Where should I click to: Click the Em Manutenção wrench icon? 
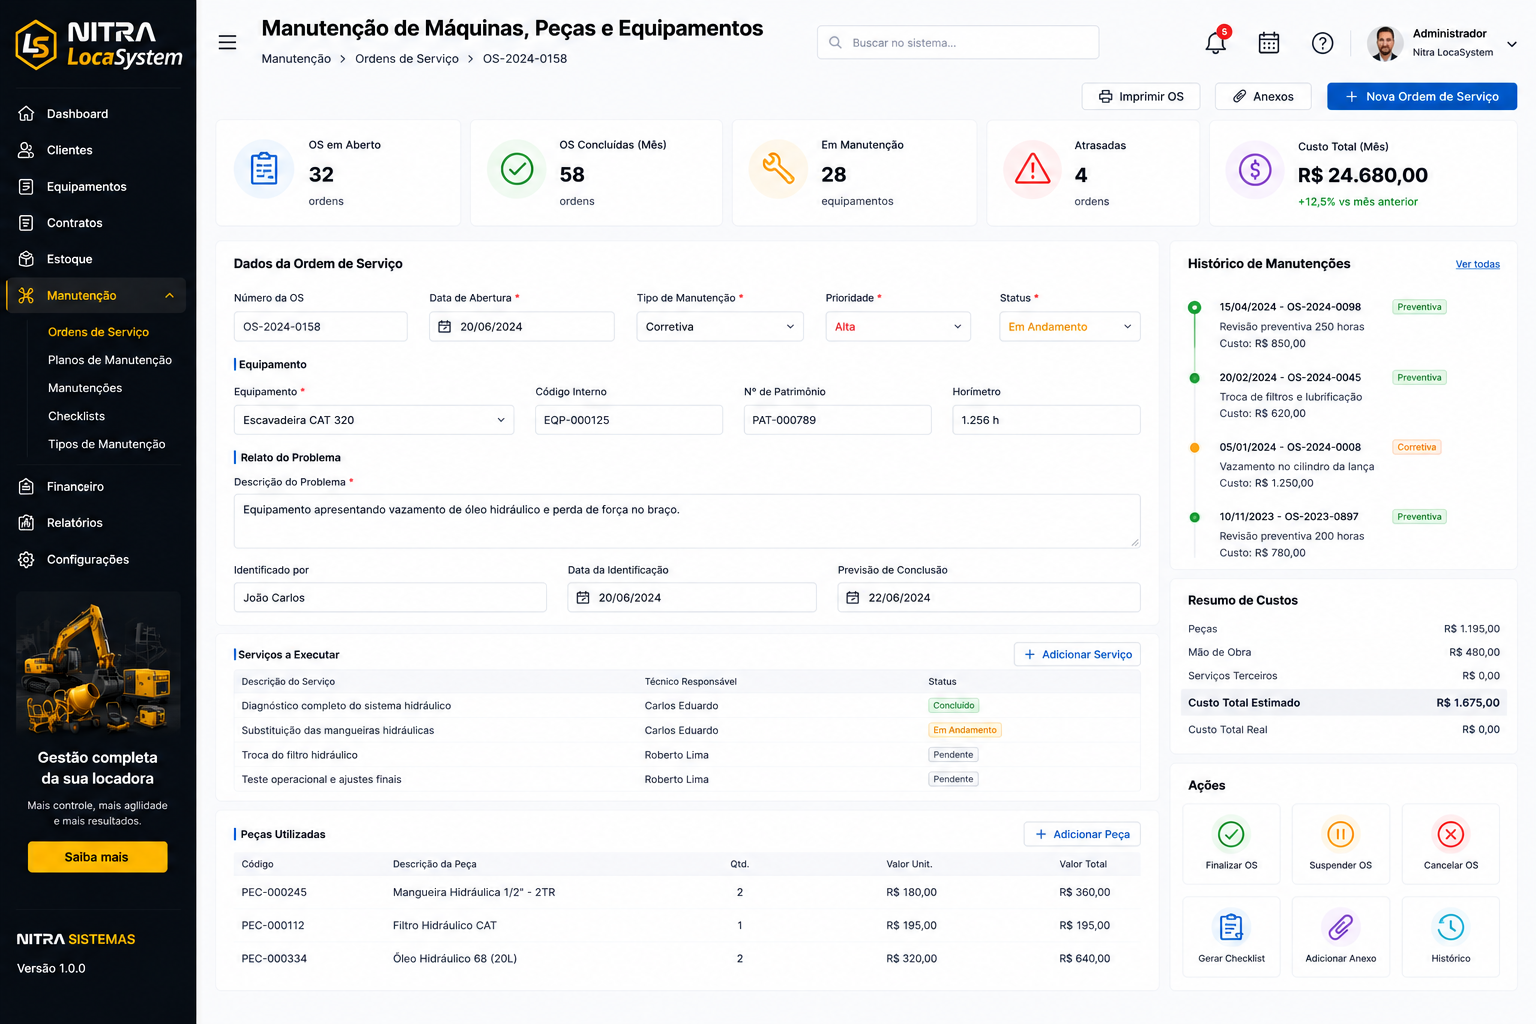778,169
